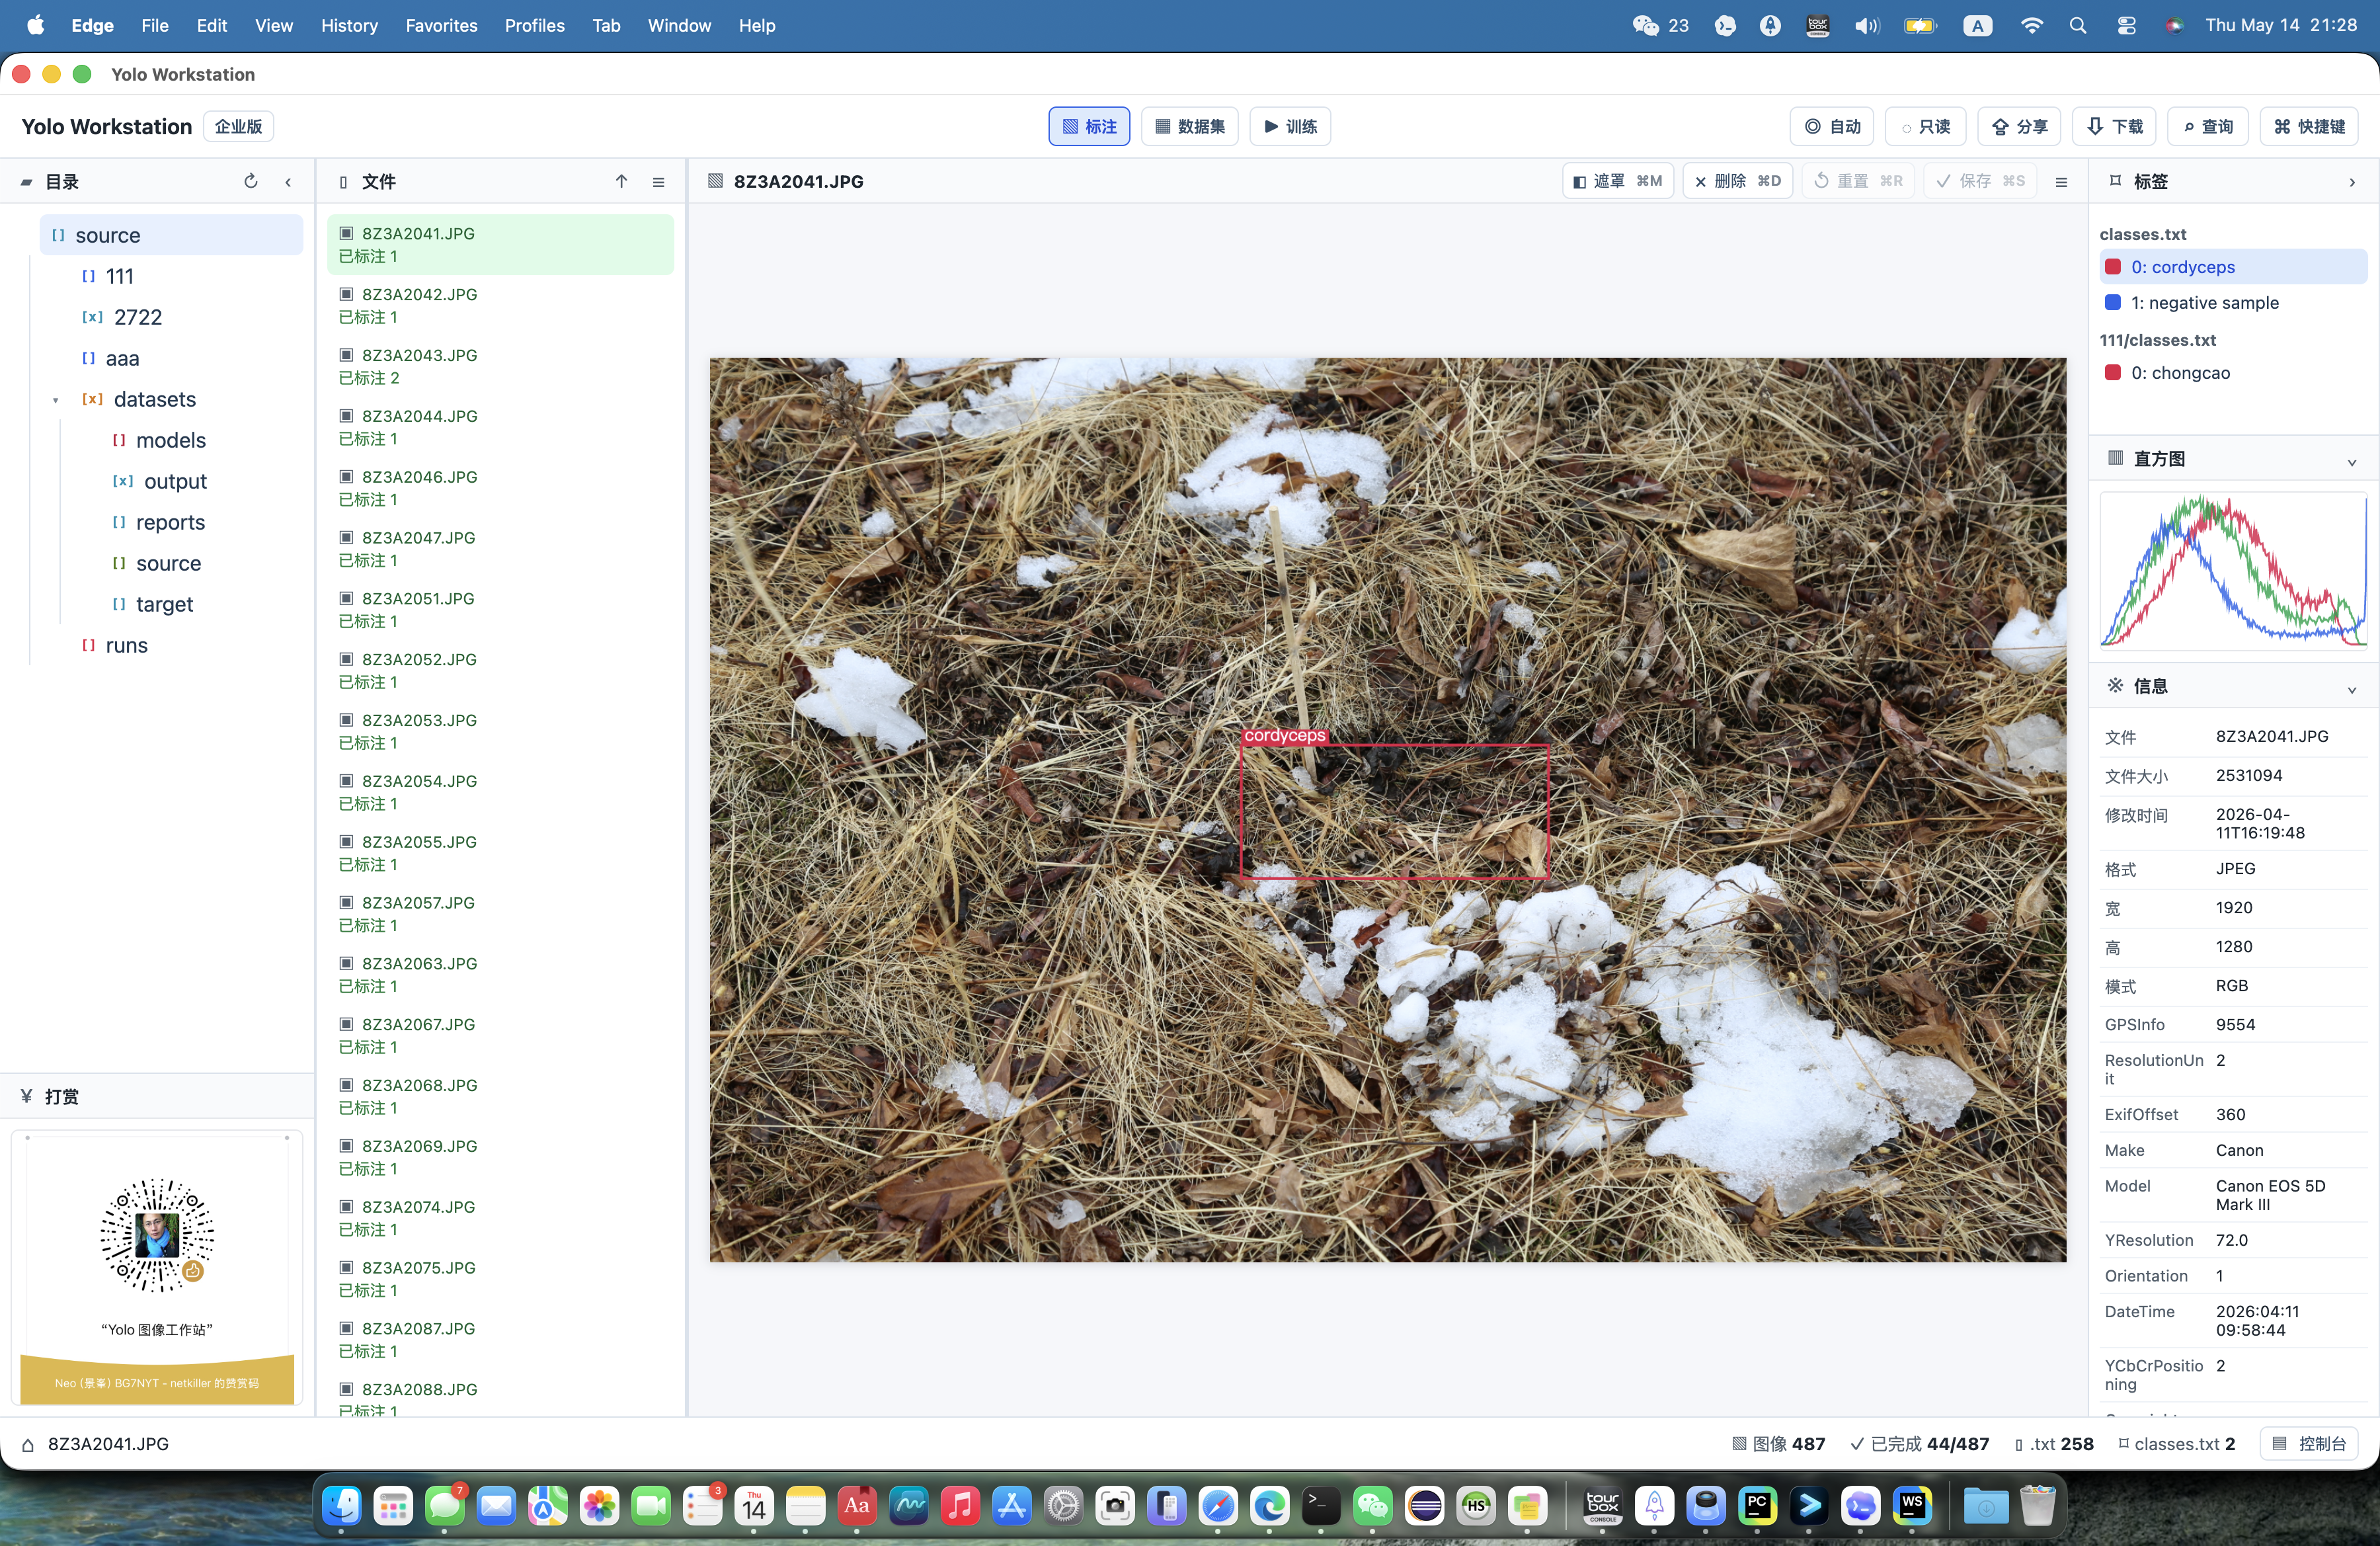This screenshot has height=1546, width=2380.
Task: Sort files using the up arrow icon
Action: click(x=621, y=181)
